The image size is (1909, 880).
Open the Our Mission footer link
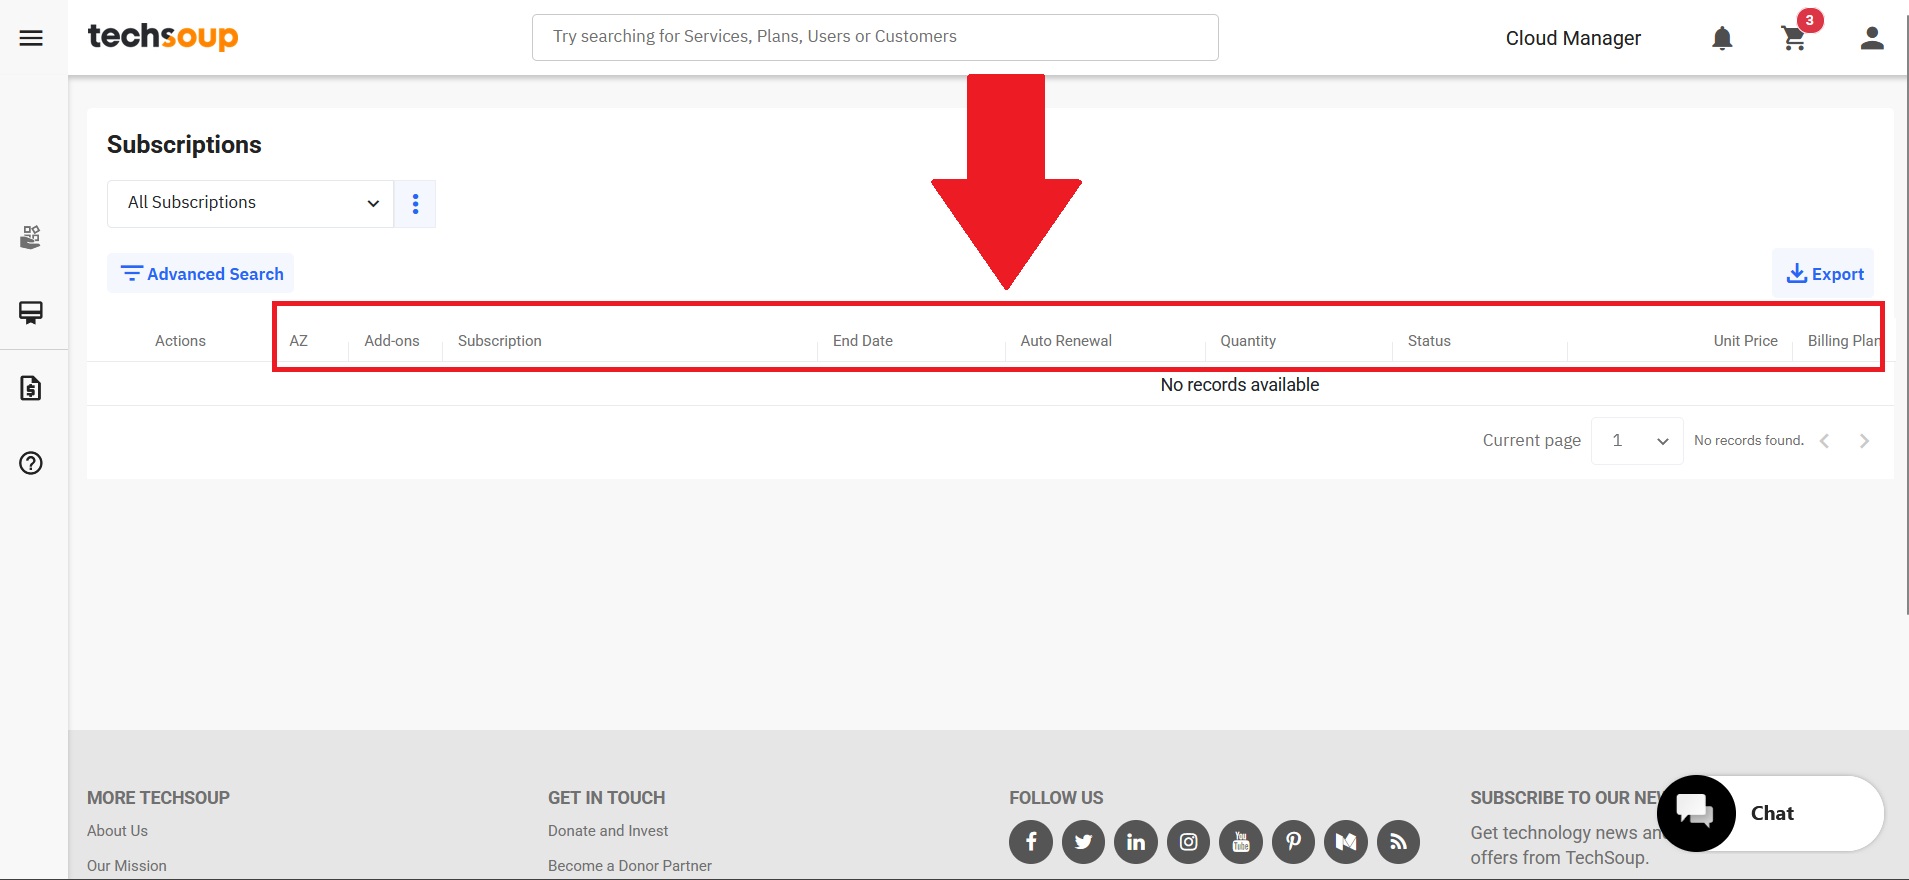pyautogui.click(x=127, y=866)
